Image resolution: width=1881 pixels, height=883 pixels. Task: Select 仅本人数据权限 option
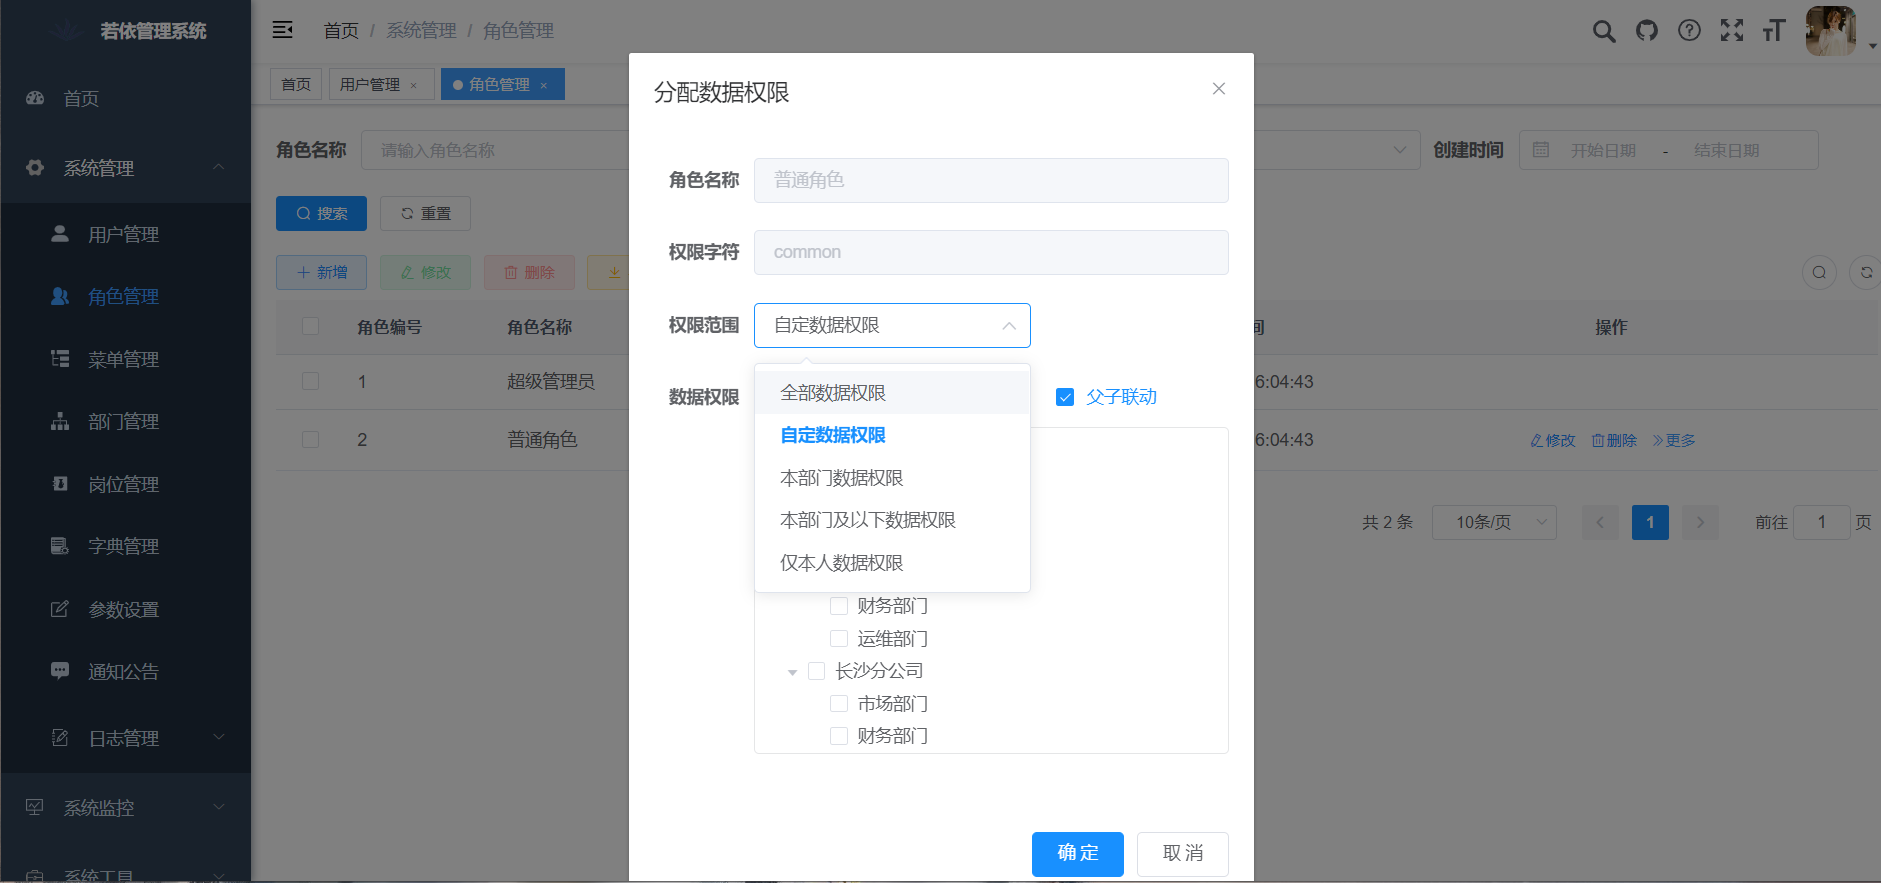(x=841, y=563)
